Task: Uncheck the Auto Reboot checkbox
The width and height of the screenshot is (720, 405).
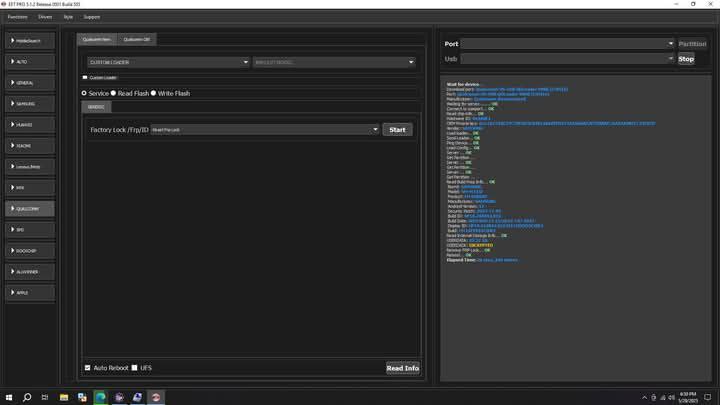Action: pos(88,368)
